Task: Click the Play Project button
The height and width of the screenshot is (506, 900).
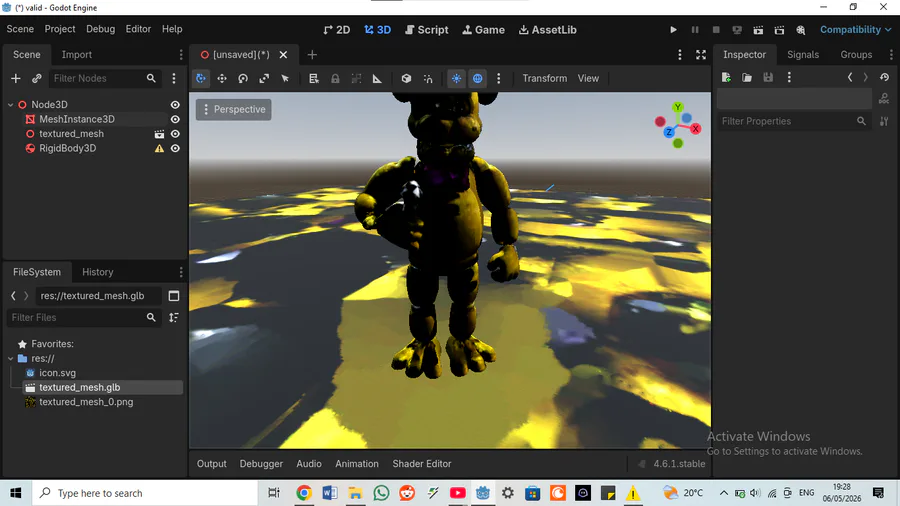Action: 673,30
